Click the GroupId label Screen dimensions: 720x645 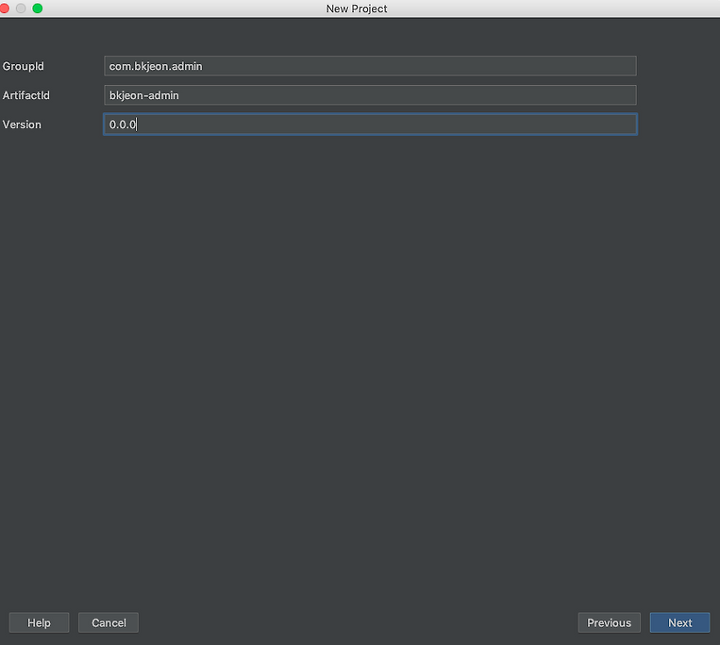coord(23,66)
